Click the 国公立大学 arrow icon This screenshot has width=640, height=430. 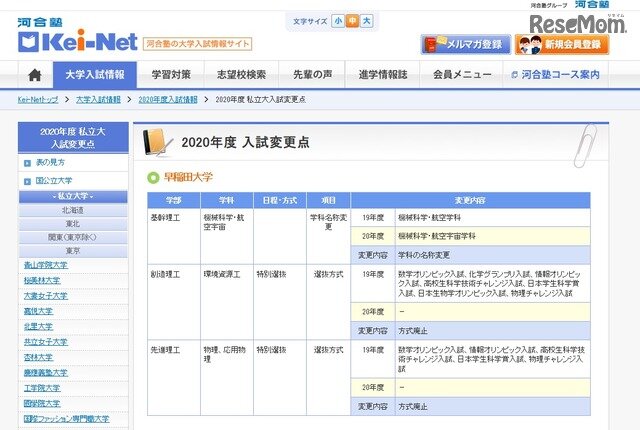(x=27, y=182)
